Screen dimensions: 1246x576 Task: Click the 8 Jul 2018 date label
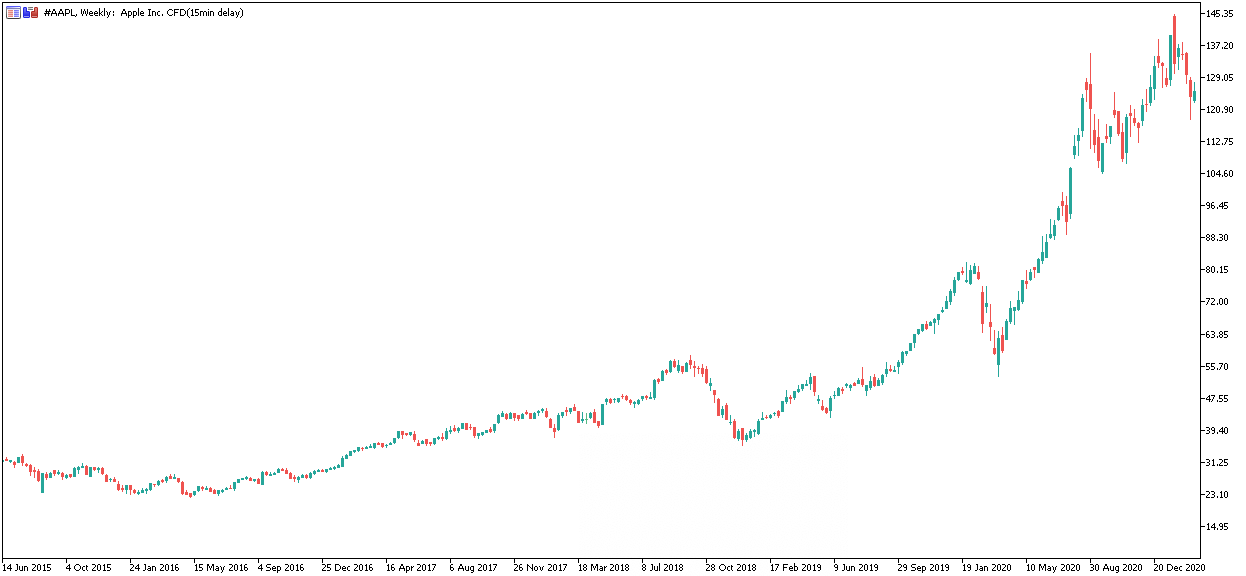(x=664, y=566)
